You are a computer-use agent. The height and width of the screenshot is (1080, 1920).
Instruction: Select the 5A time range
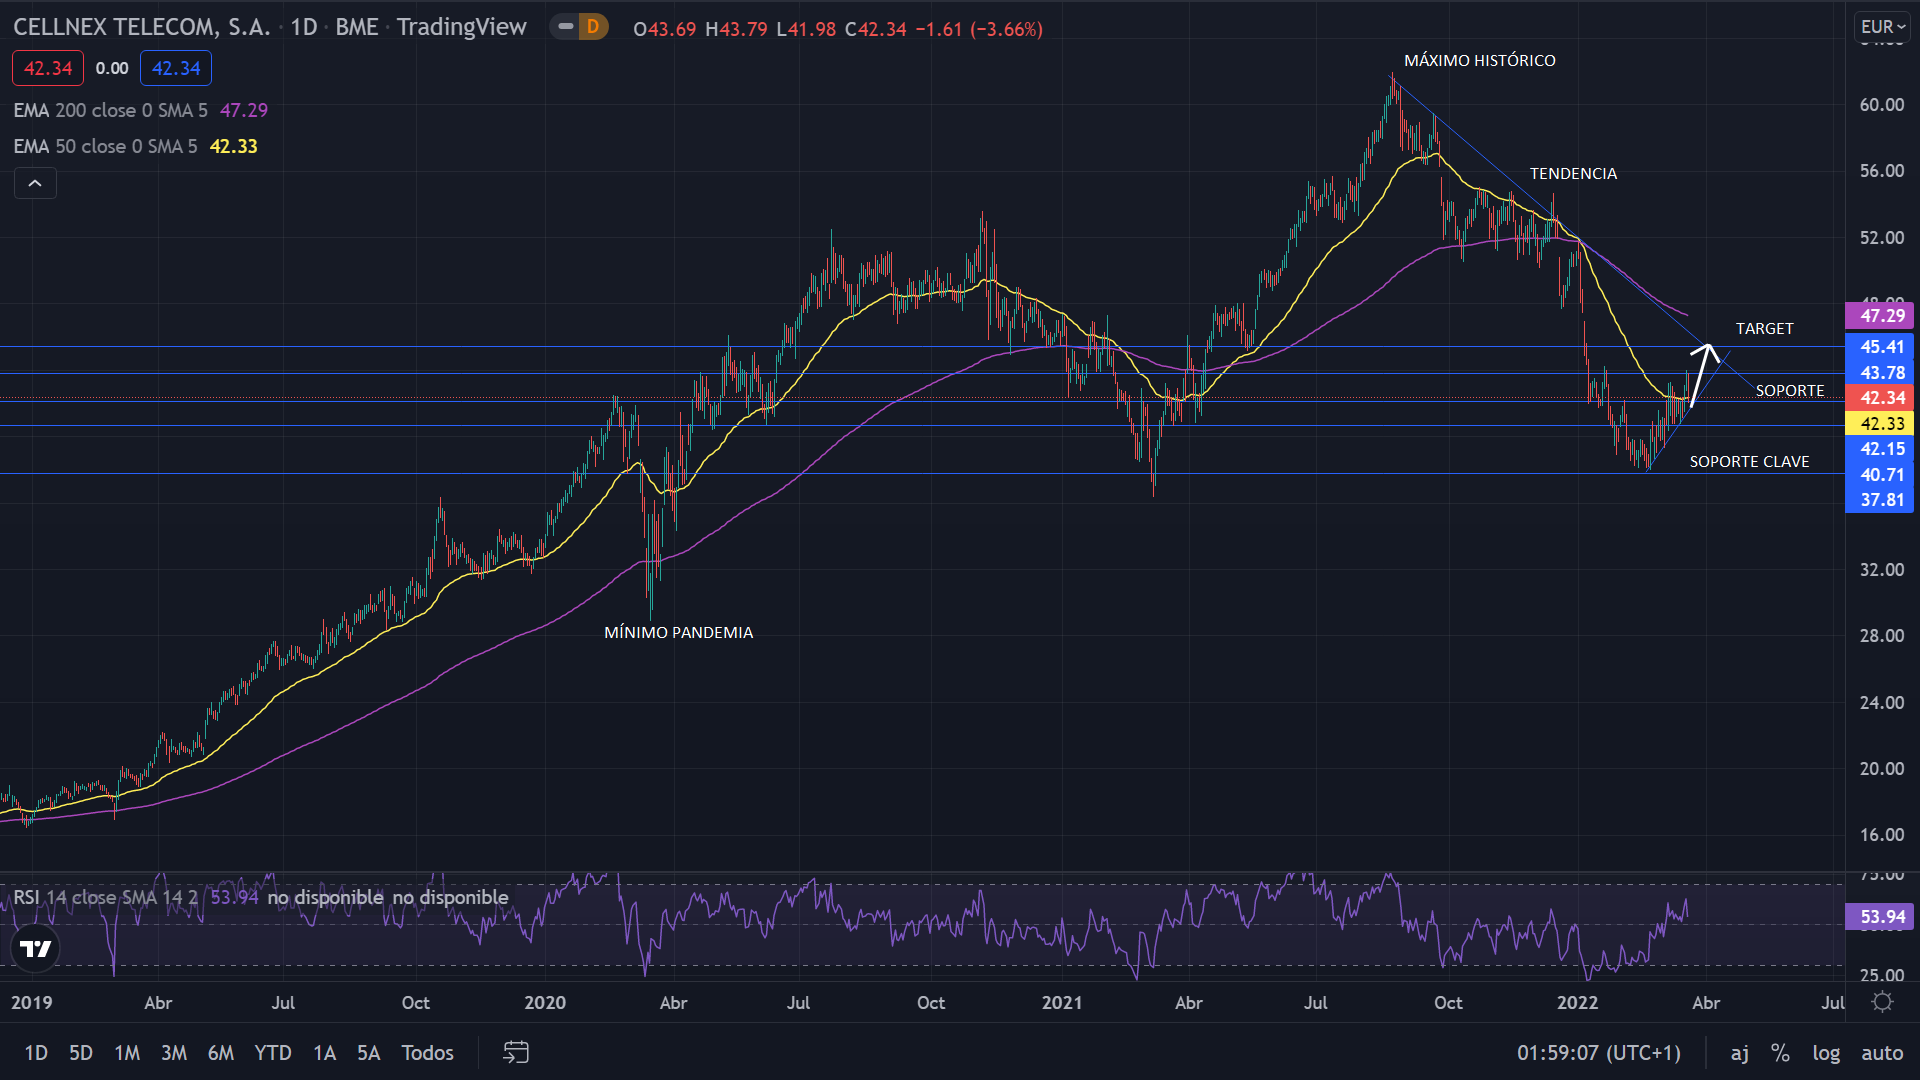pos(368,1052)
